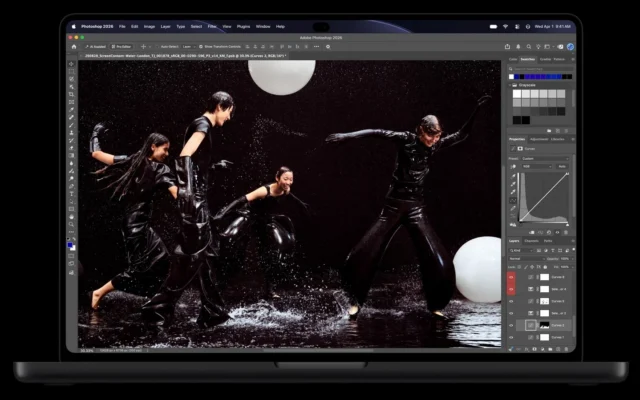
Task: Toggle visibility of Curves 1 layer
Action: (511, 338)
